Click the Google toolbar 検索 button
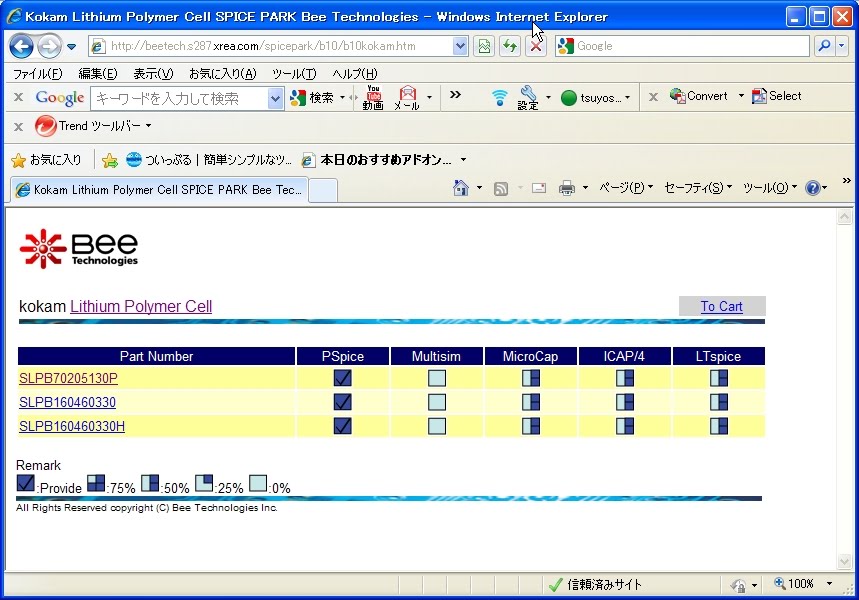Image resolution: width=859 pixels, height=600 pixels. pos(312,98)
